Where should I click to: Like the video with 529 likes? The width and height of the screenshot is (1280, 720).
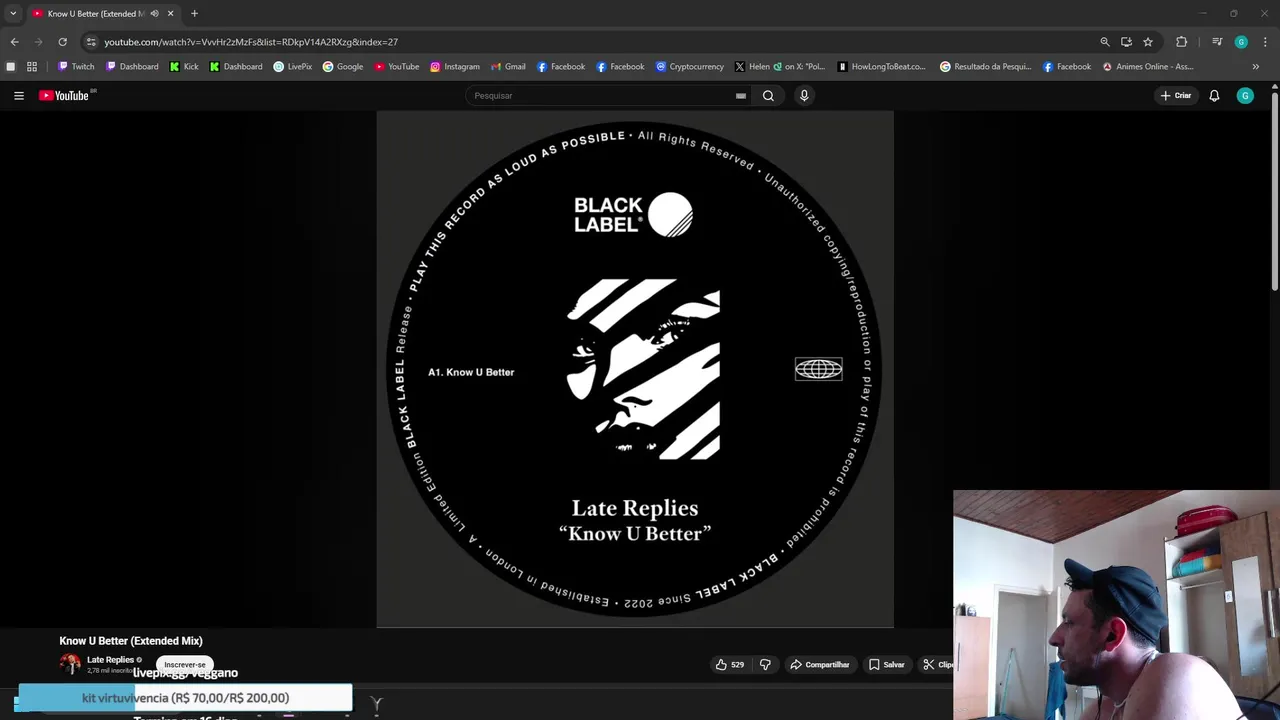coord(730,664)
